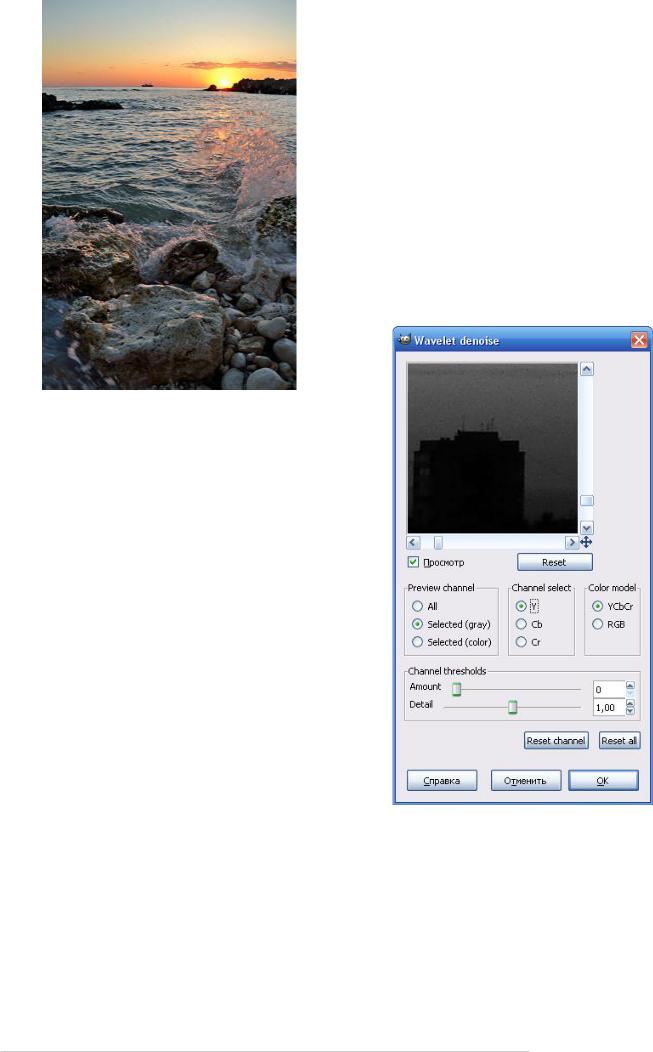Screen dimensions: 653x1052
Task: Choose the Y channel radio button
Action: click(521, 606)
